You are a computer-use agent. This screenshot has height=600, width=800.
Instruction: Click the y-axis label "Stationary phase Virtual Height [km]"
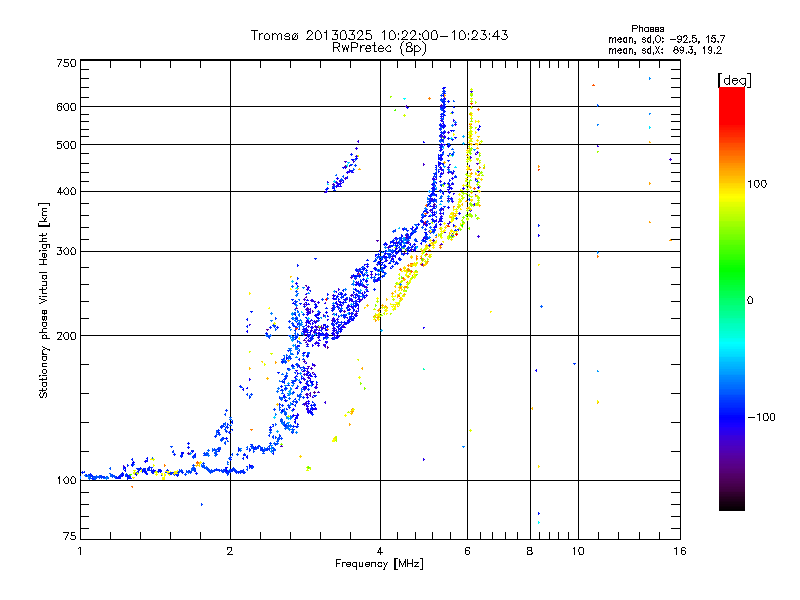click(44, 300)
